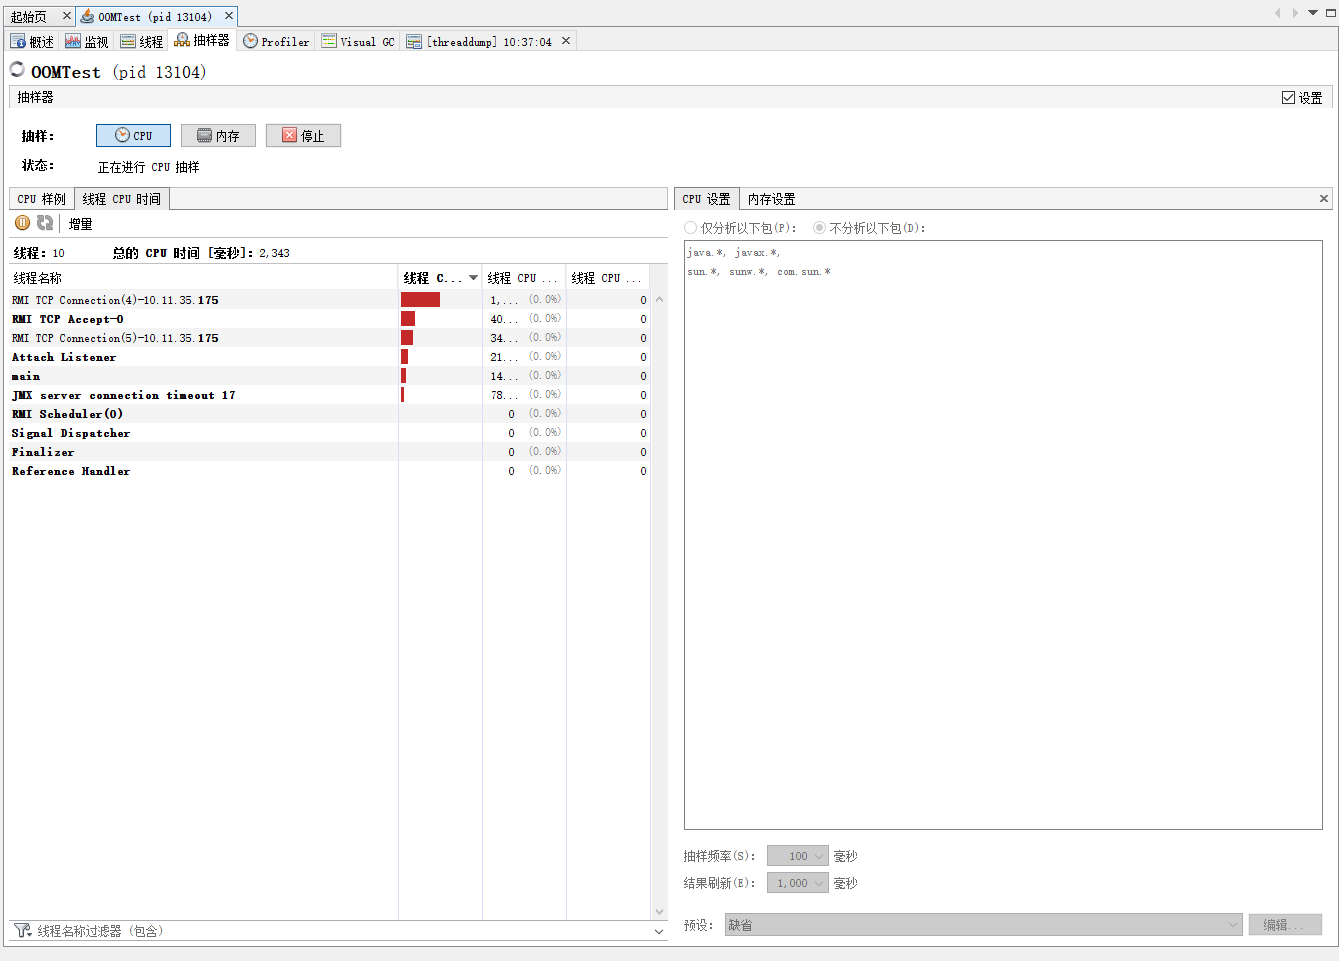Click into the excluded packages text area
The width and height of the screenshot is (1339, 961).
click(1003, 535)
